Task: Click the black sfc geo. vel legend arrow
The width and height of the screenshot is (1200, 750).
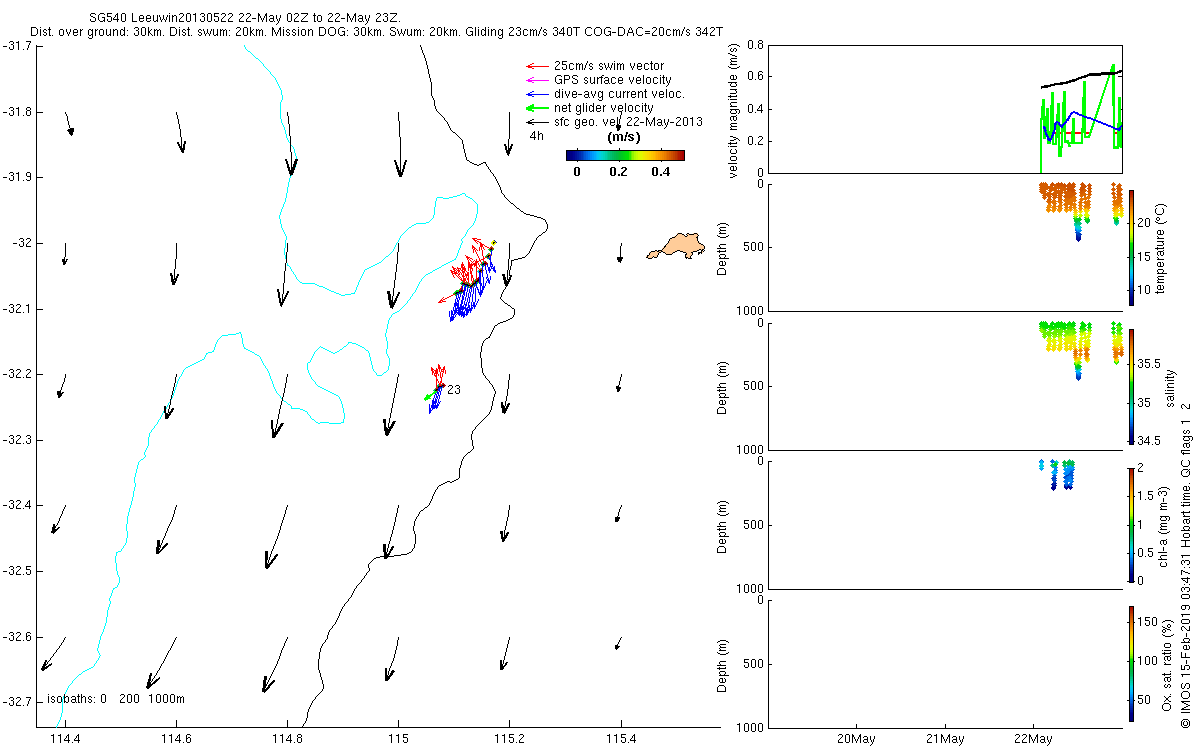Action: tap(537, 121)
